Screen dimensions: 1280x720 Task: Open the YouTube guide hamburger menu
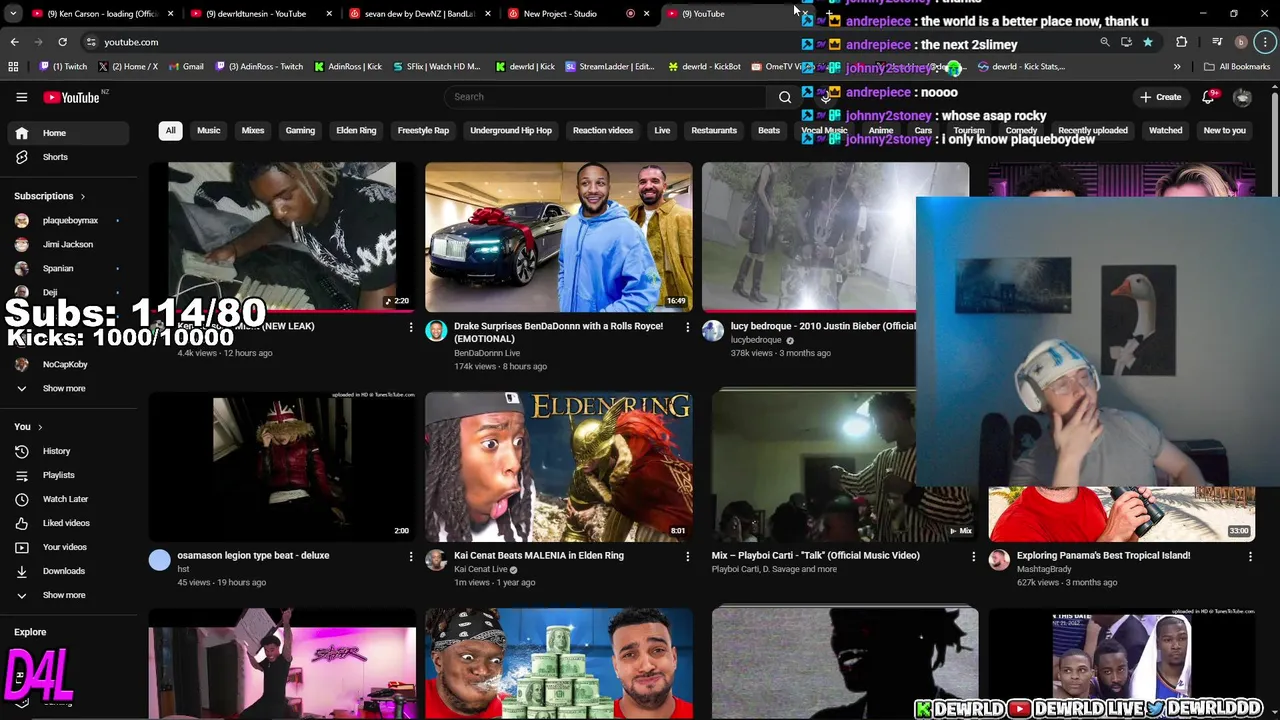21,97
